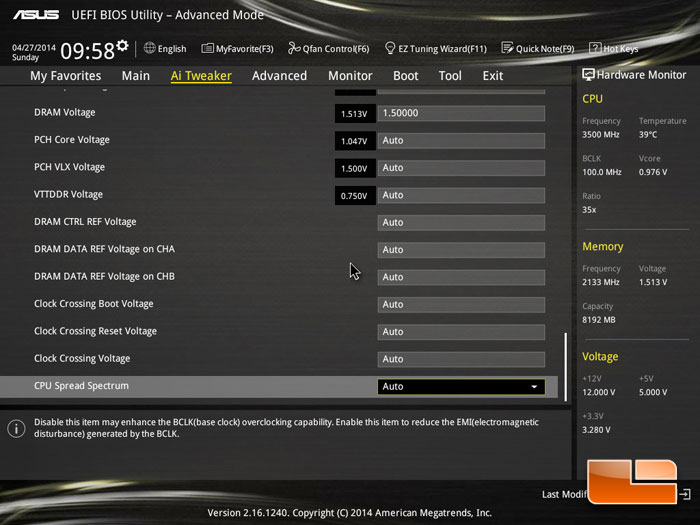
Task: Click the 0.750V VTTDDR reading
Action: pyautogui.click(x=355, y=196)
